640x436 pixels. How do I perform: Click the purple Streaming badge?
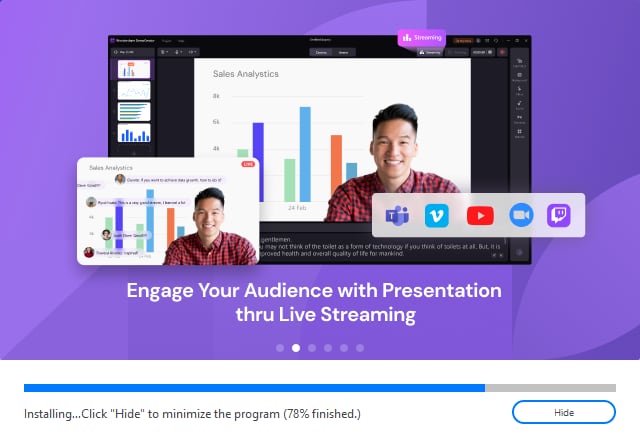[x=422, y=38]
